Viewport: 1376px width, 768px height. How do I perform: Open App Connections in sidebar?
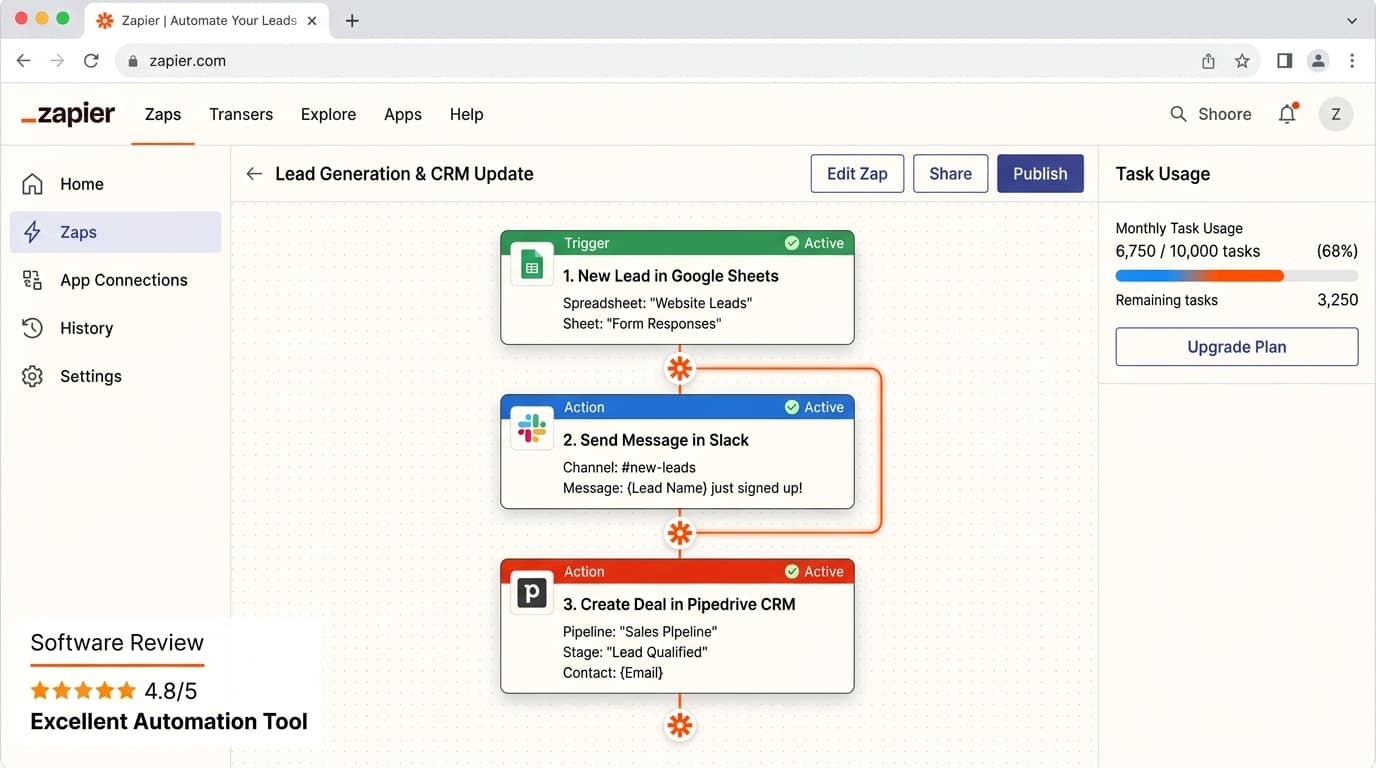tap(115, 280)
